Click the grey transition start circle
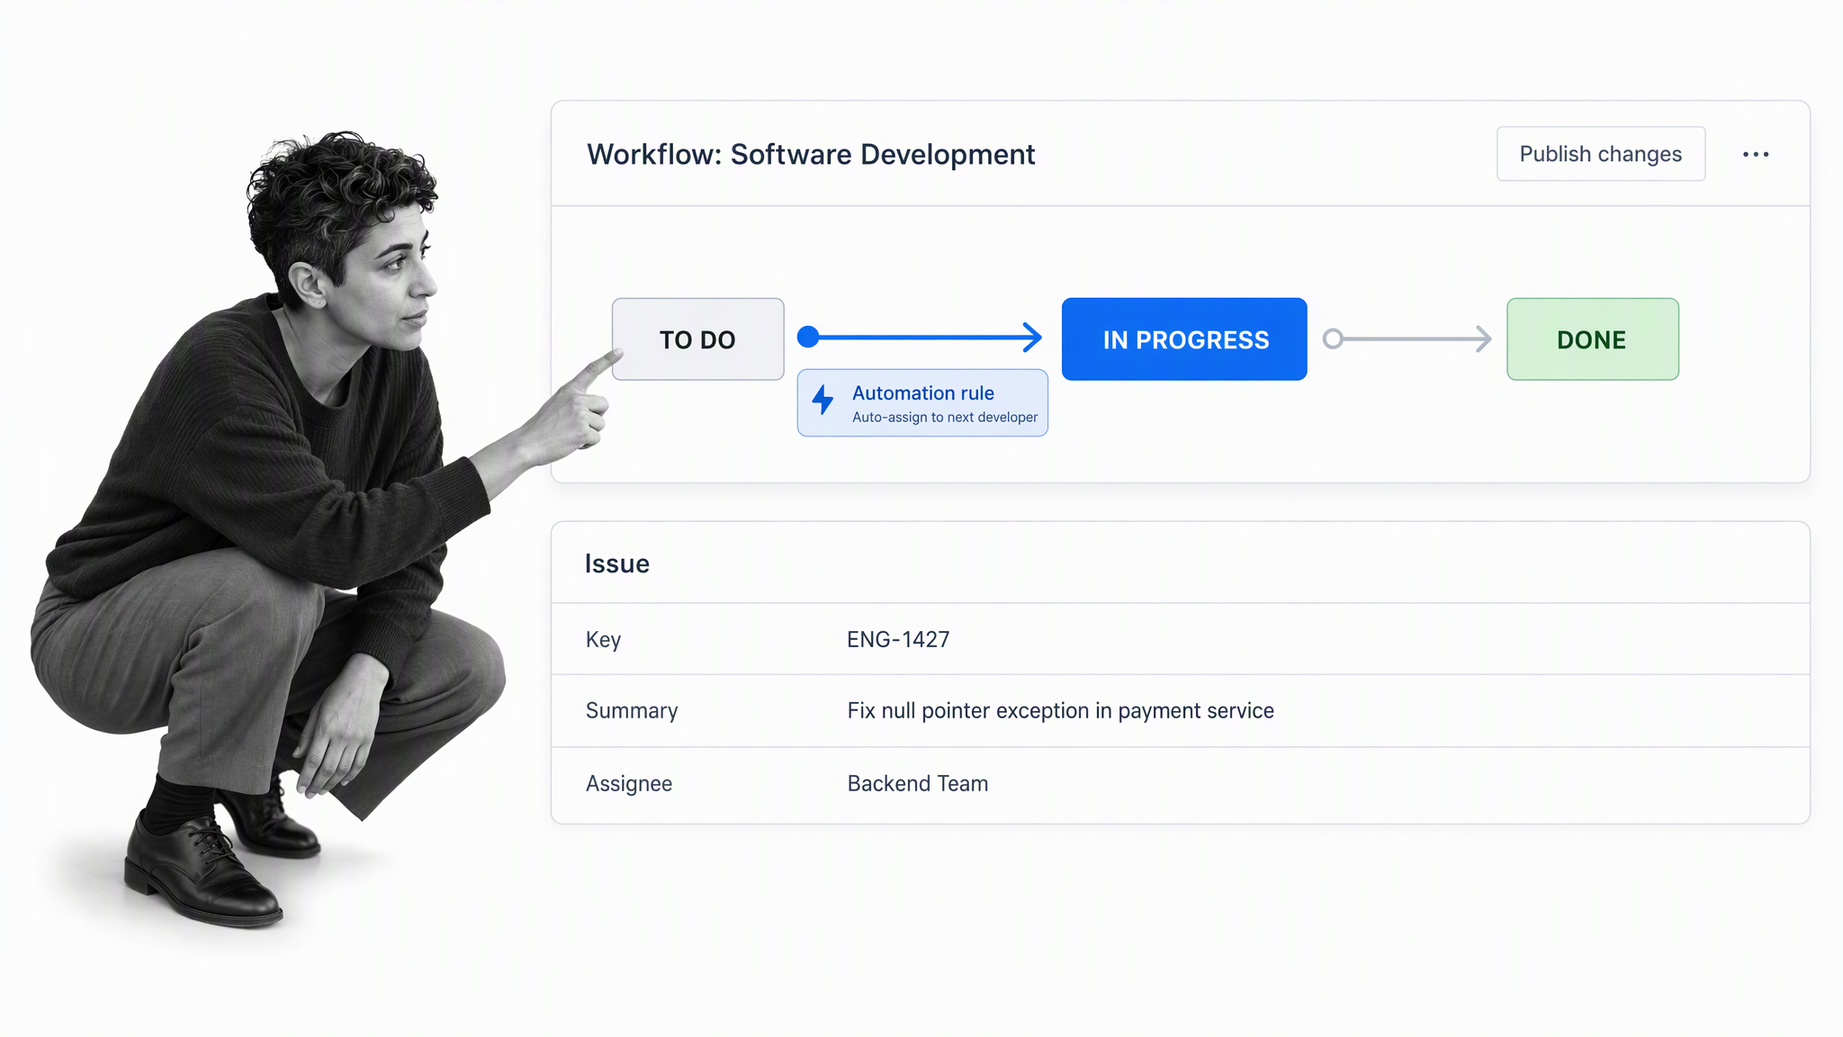The image size is (1843, 1037). (x=1333, y=339)
